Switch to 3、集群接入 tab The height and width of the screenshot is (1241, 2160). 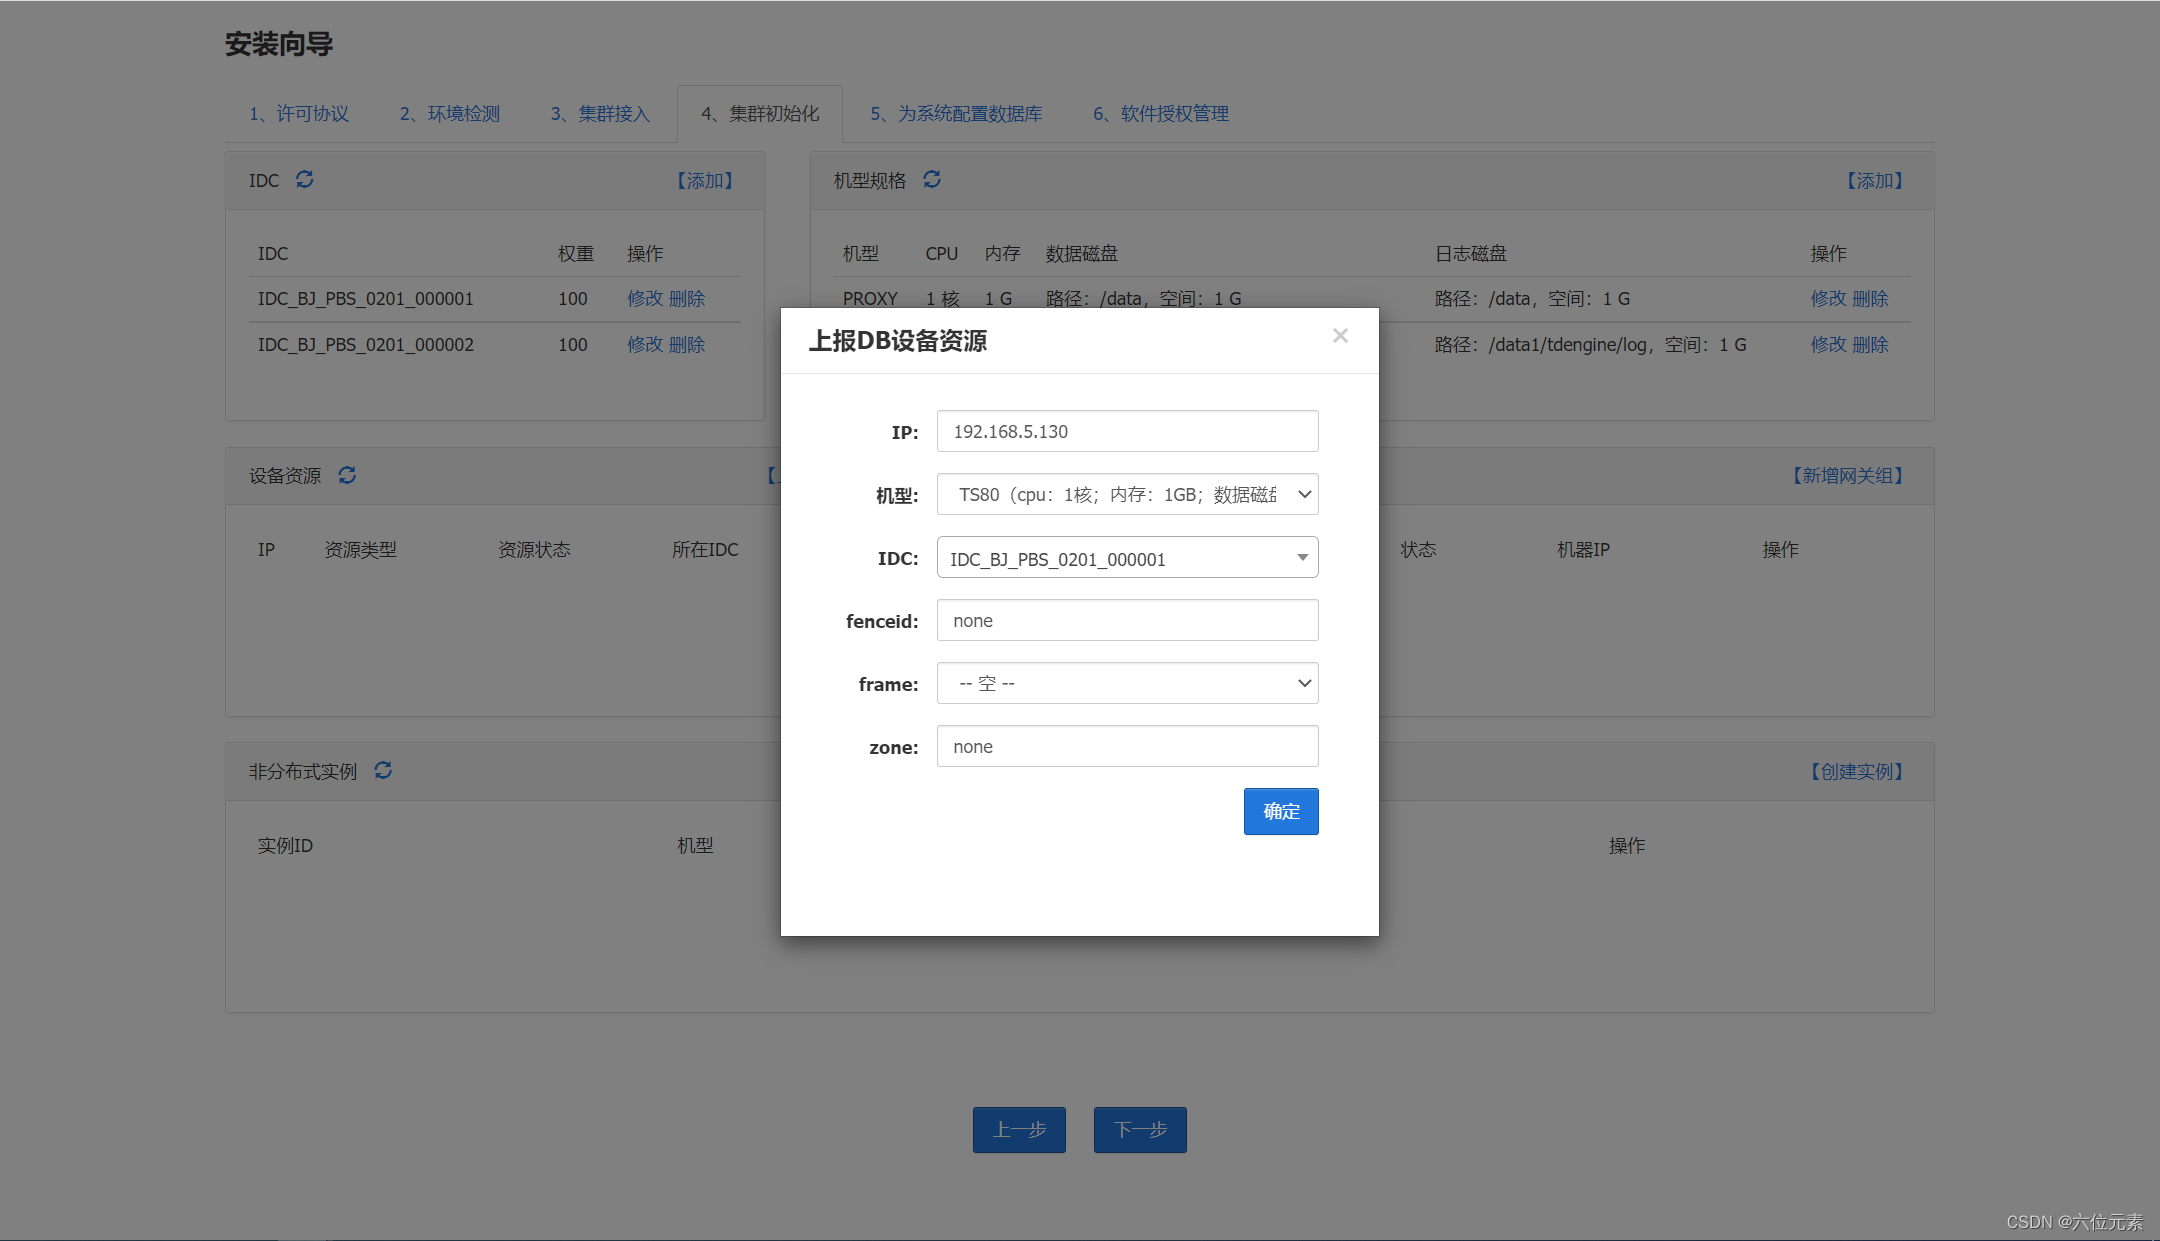600,114
